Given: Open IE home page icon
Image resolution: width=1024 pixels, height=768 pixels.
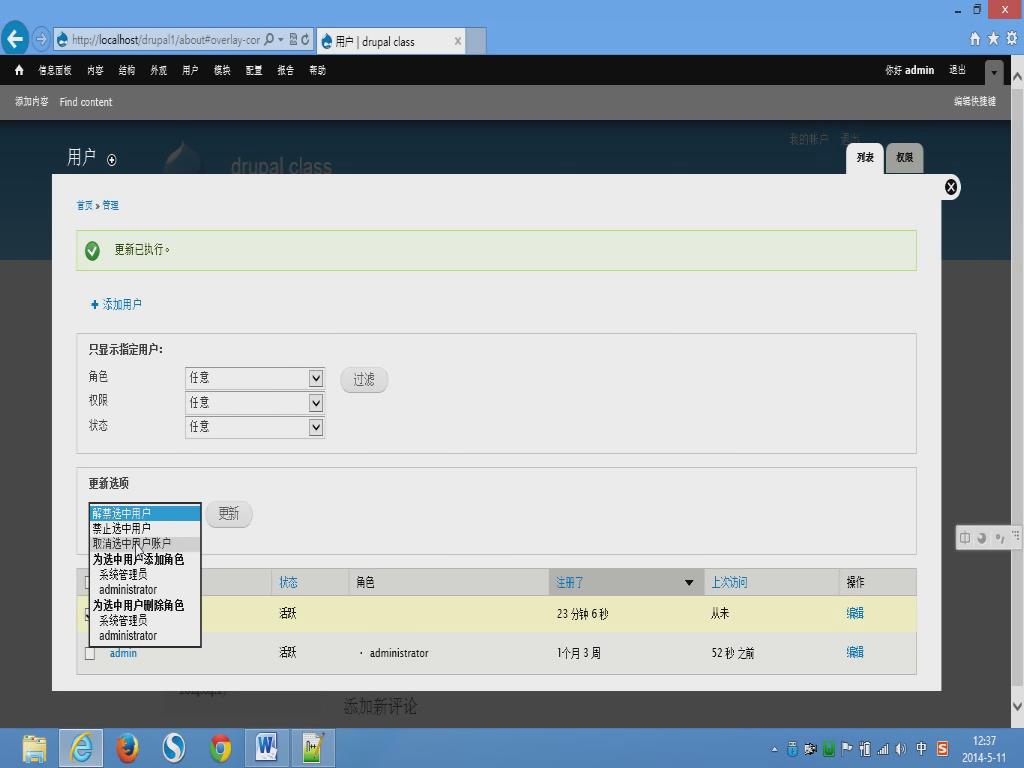Looking at the screenshot, I should pyautogui.click(x=975, y=39).
